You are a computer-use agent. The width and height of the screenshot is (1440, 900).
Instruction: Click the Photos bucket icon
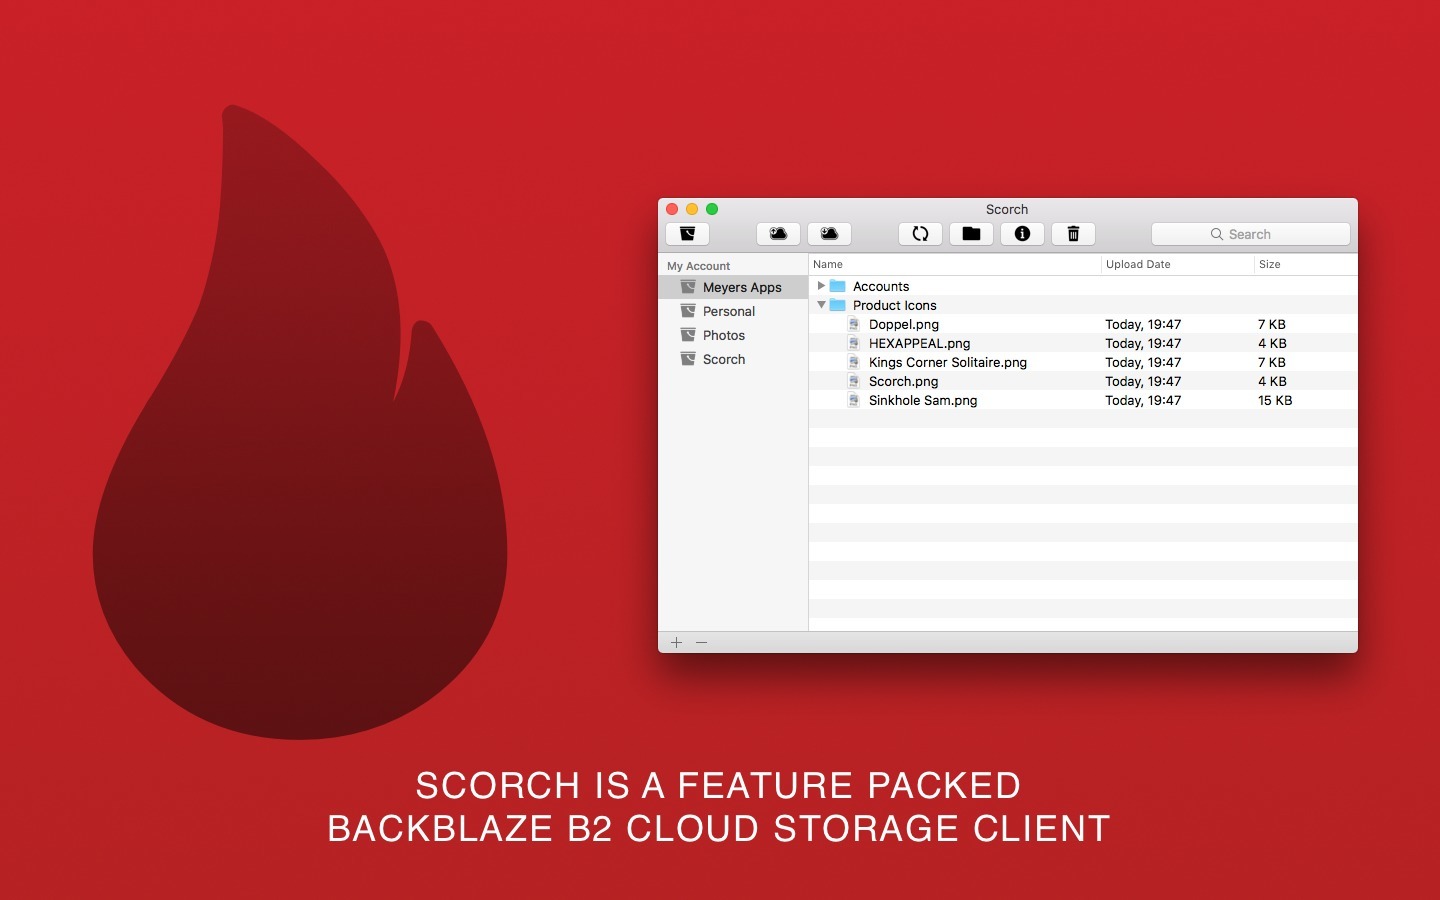[688, 335]
